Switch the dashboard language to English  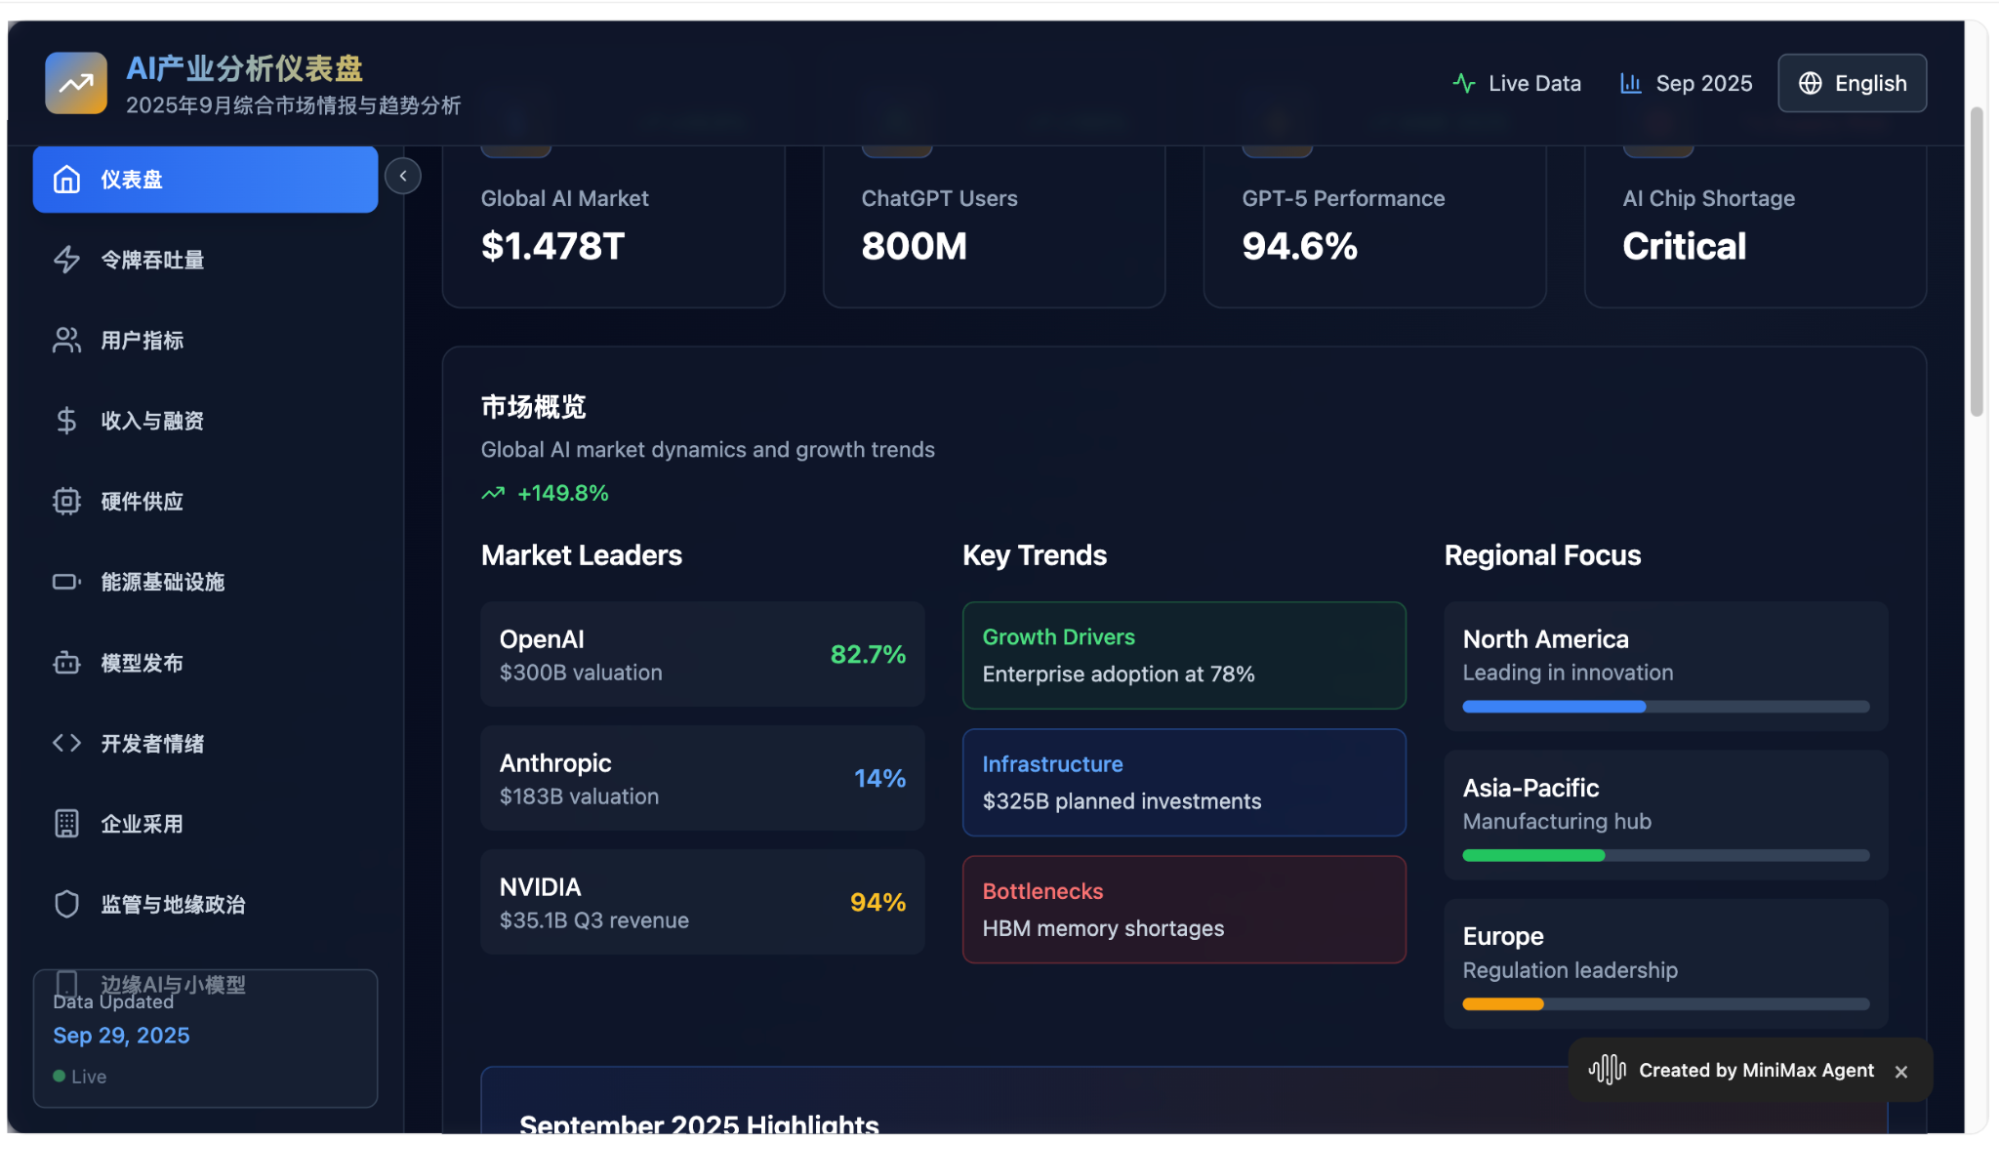coord(1852,83)
